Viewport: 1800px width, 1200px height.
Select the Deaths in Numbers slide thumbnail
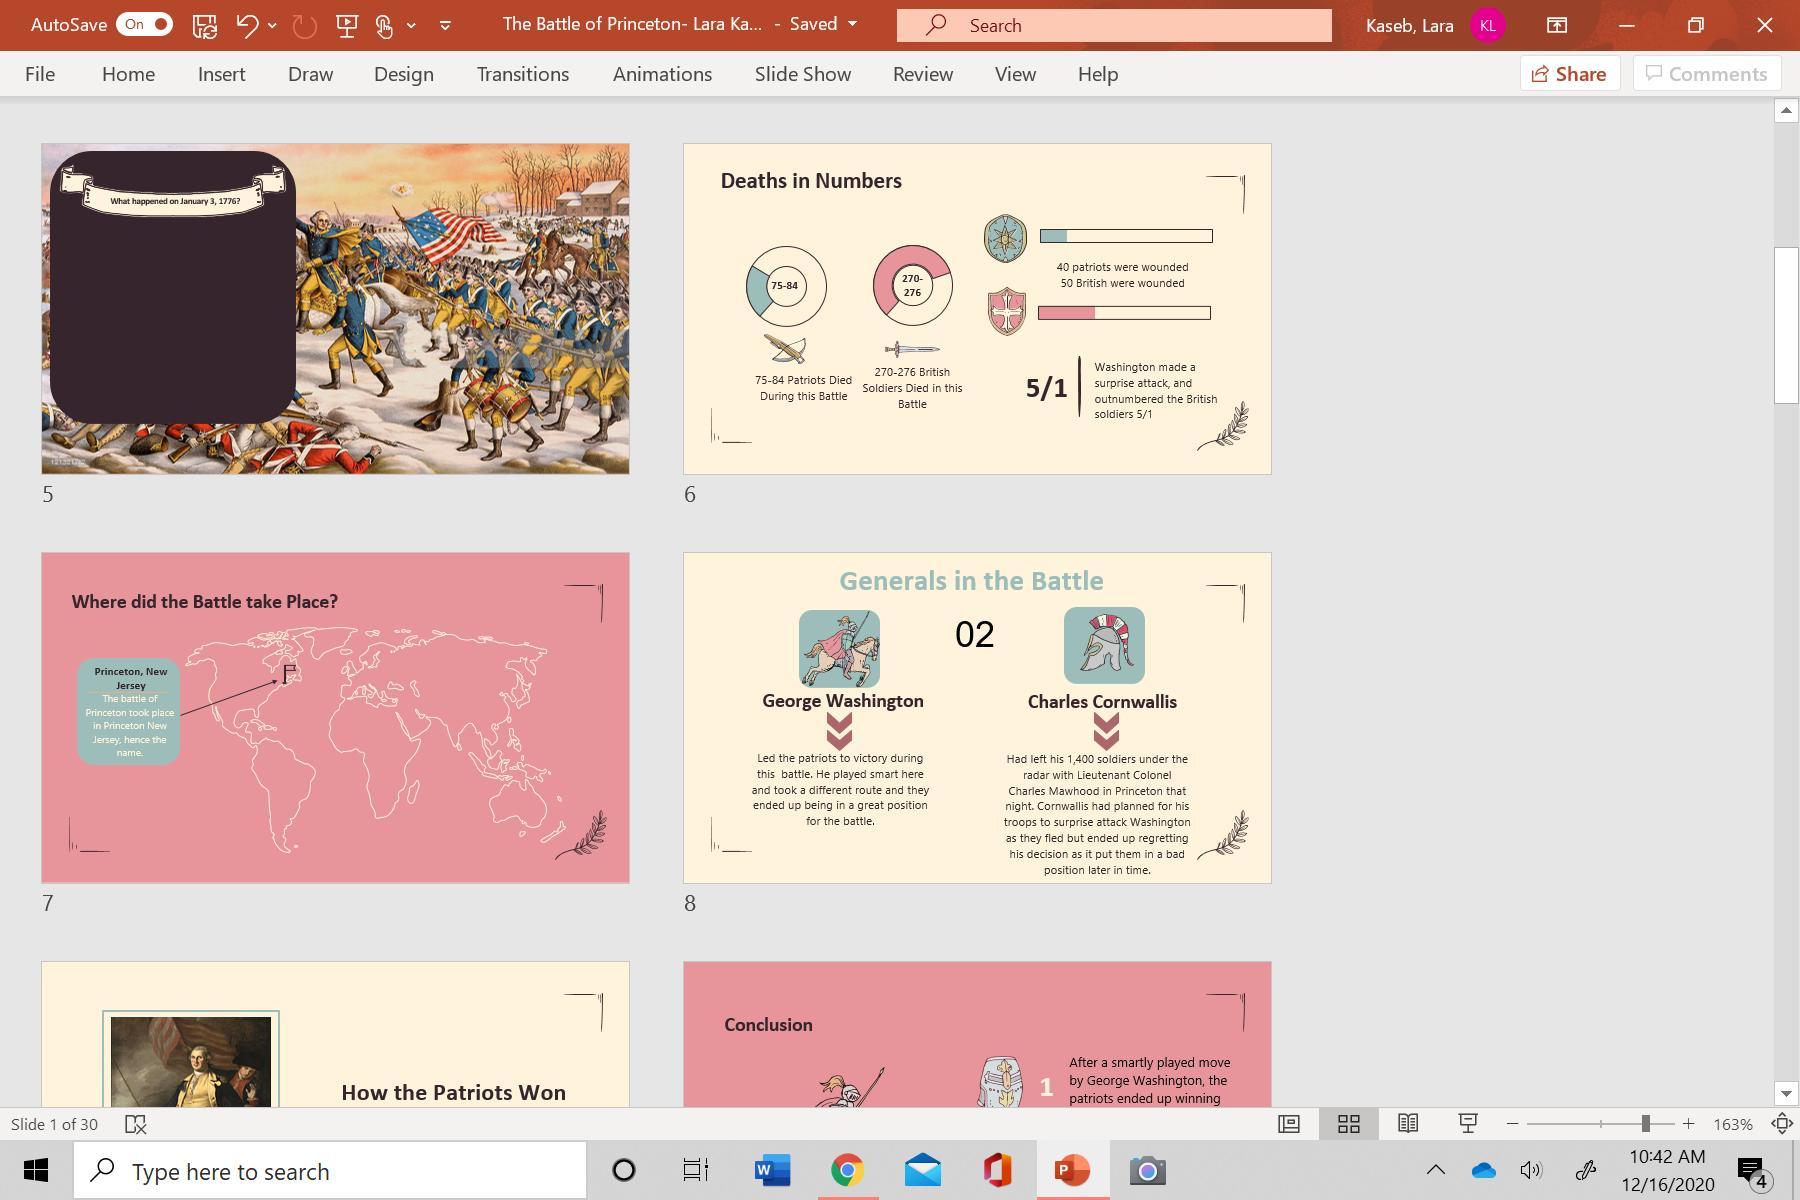point(976,309)
